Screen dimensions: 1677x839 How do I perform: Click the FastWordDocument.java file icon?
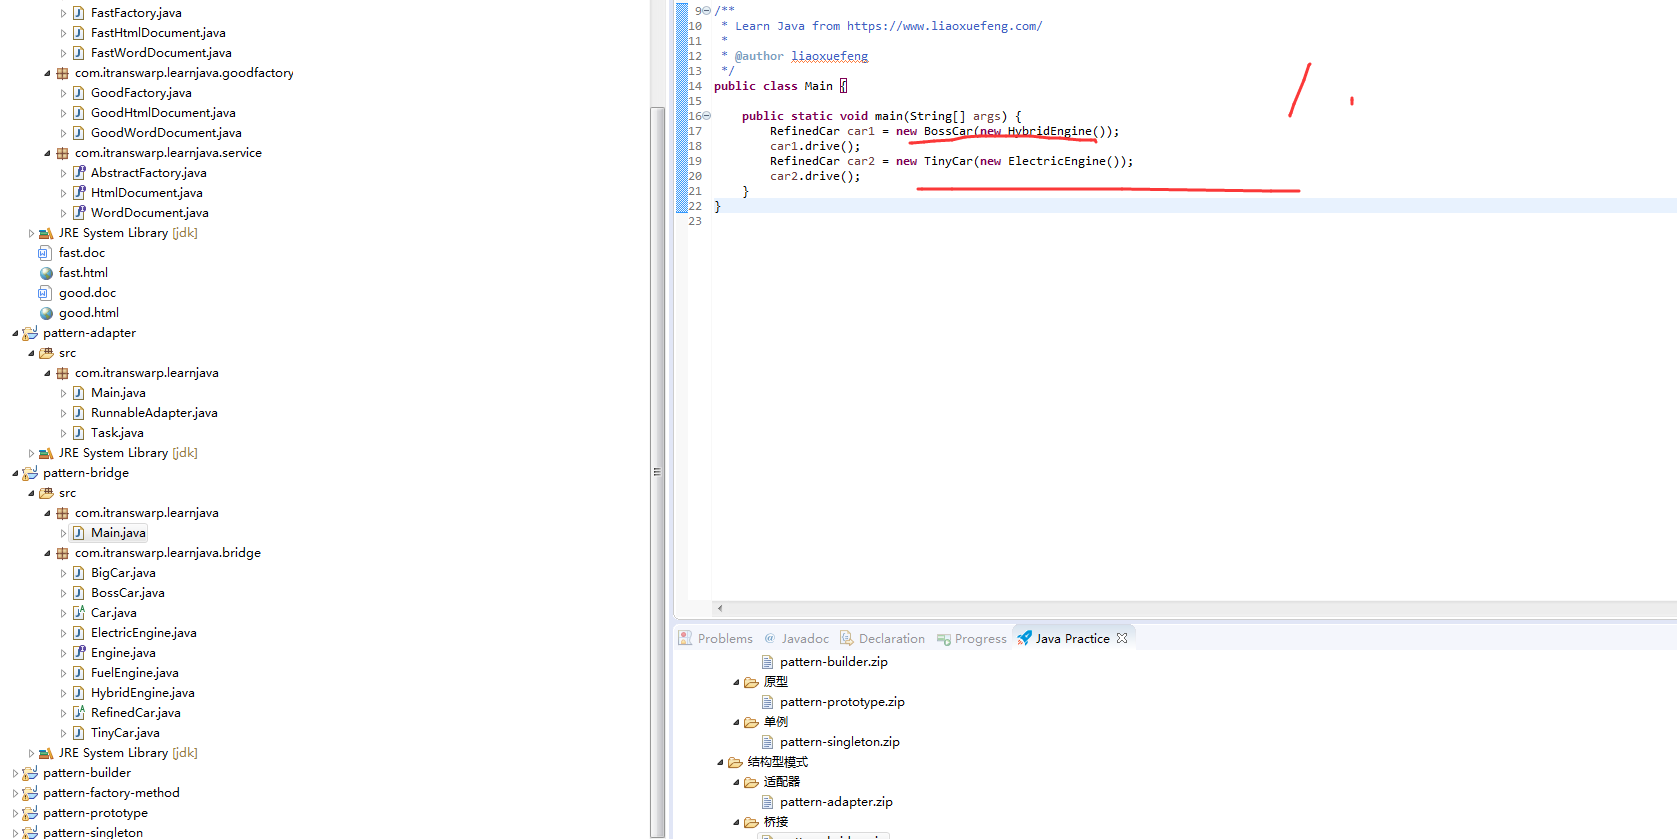78,53
